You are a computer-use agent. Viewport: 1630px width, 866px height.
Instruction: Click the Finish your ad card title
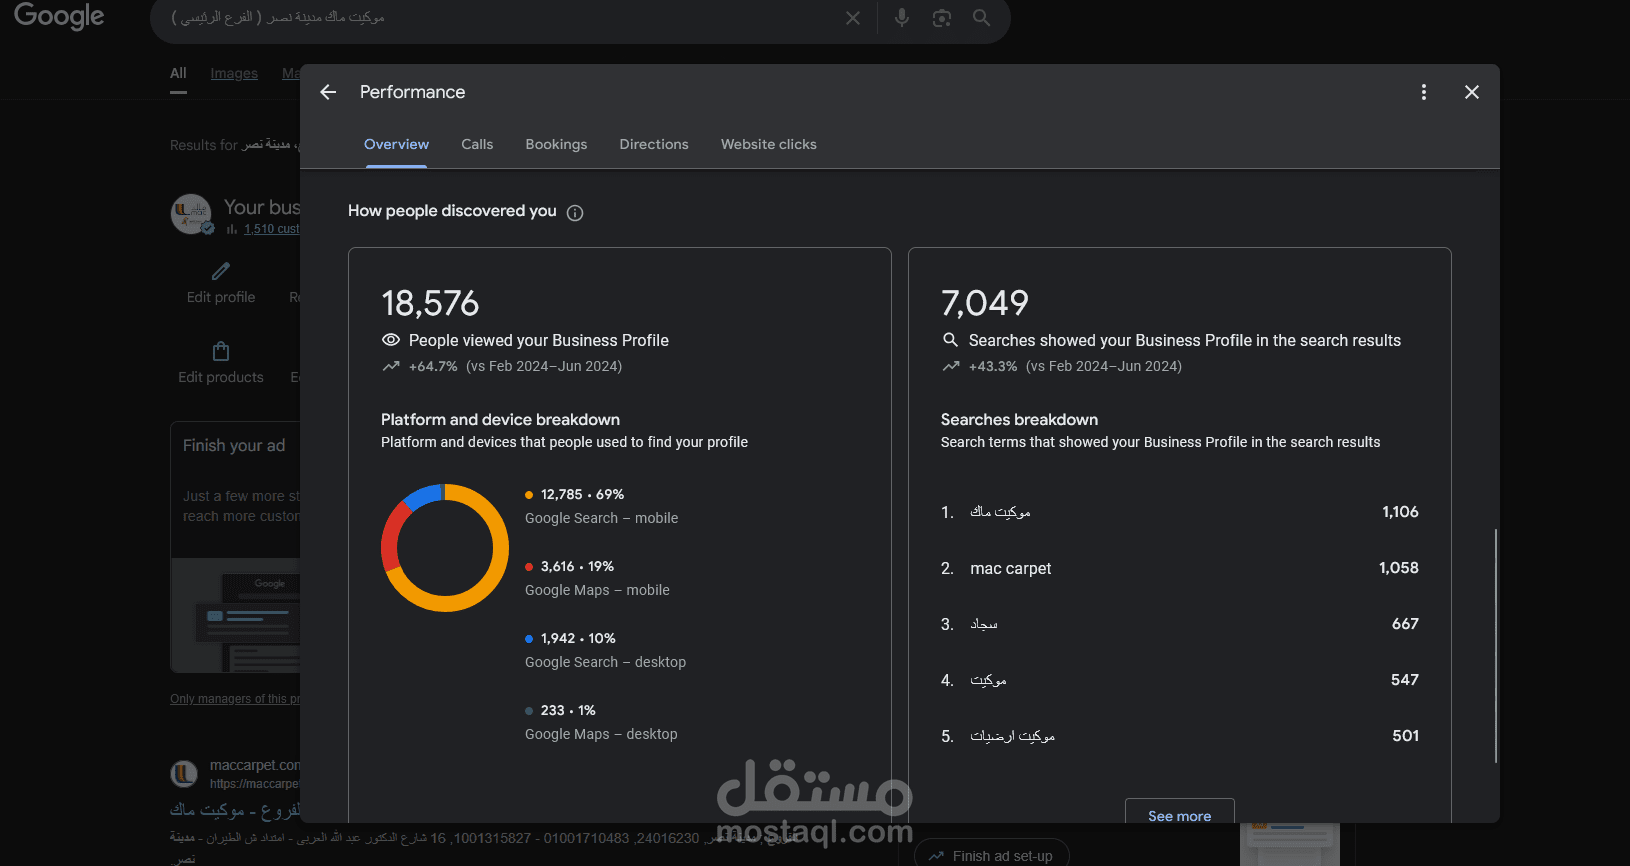pos(234,446)
